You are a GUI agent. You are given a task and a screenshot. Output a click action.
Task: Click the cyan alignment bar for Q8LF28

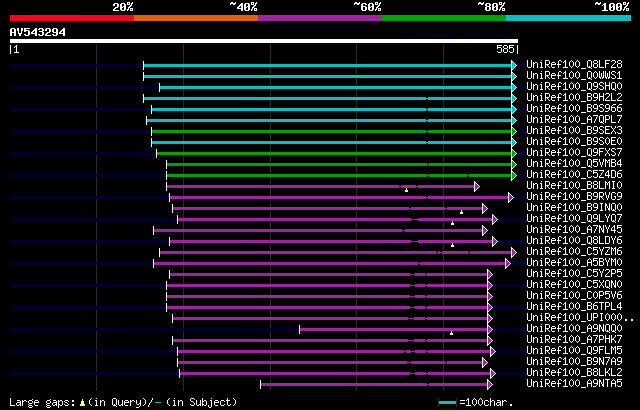point(327,66)
